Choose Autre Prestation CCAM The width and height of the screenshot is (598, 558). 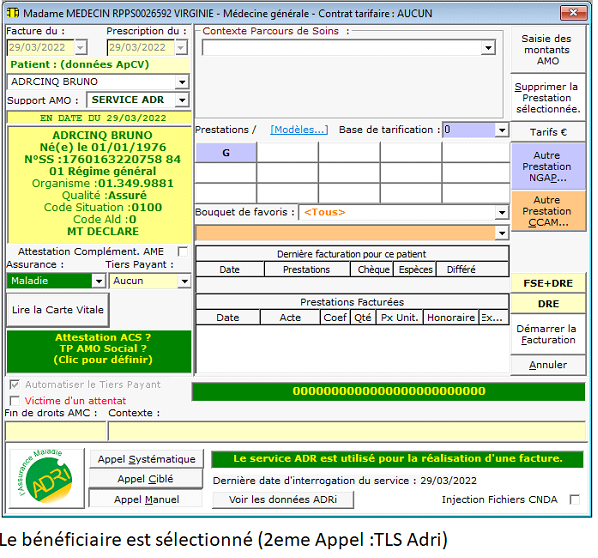[548, 211]
